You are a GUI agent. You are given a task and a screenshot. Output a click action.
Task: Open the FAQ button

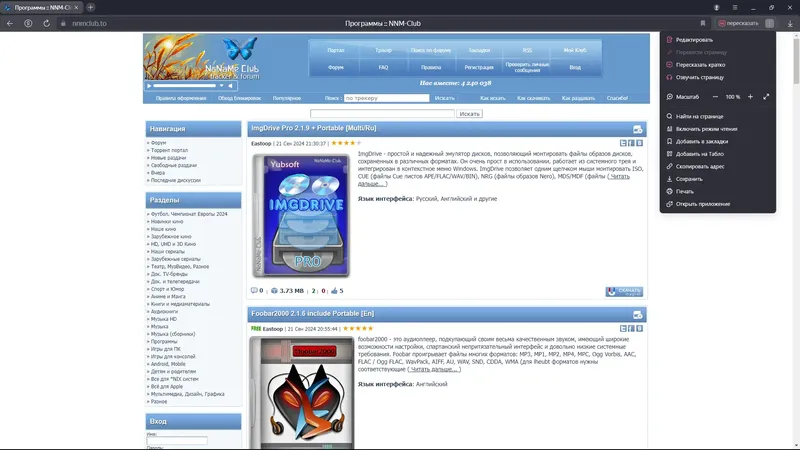click(x=383, y=67)
